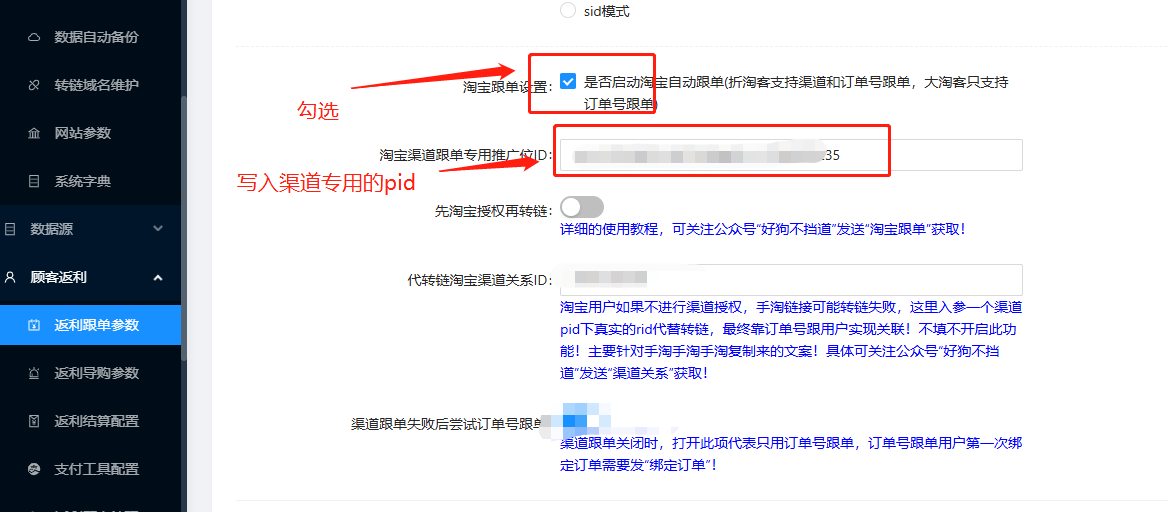The height and width of the screenshot is (512, 1168).
Task: Click the link icon beside 转链域名维护
Action: (34, 85)
